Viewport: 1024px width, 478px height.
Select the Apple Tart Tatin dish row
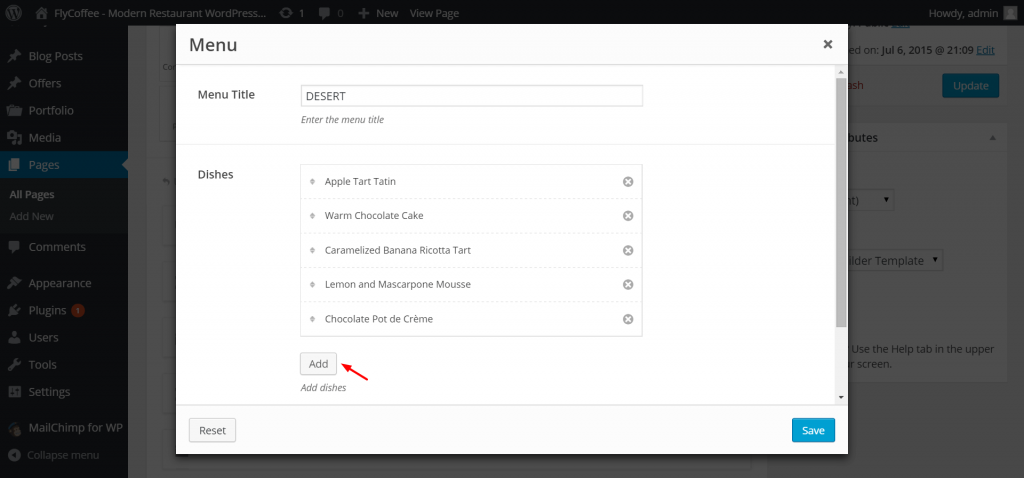pyautogui.click(x=472, y=182)
